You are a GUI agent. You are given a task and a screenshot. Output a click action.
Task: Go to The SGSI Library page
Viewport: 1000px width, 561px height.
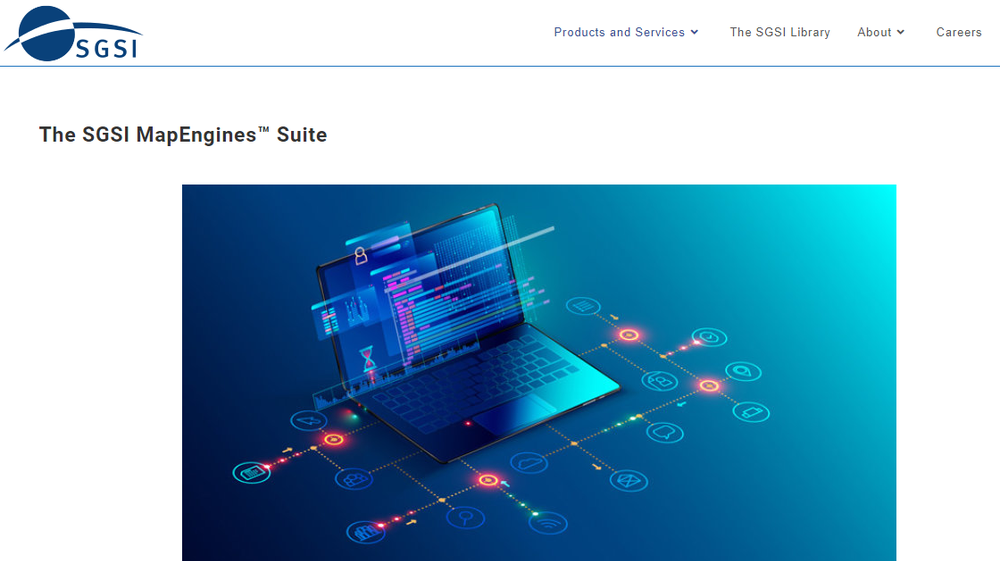[779, 32]
